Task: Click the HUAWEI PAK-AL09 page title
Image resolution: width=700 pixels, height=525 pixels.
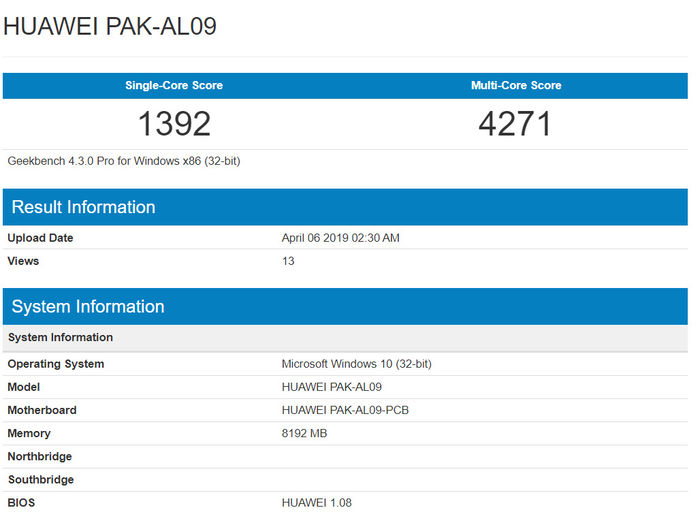Action: pos(110,26)
